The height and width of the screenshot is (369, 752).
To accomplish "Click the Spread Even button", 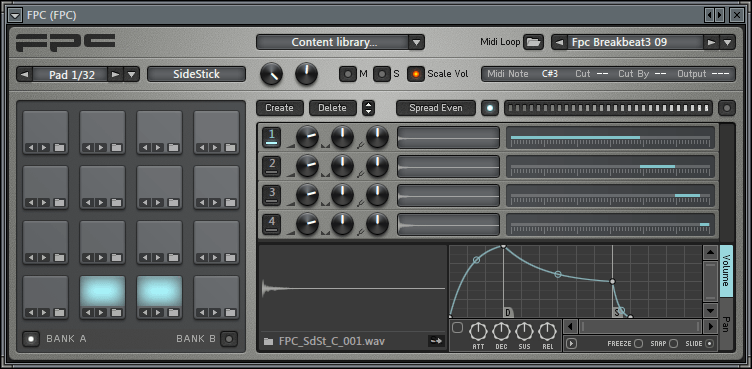I will [435, 108].
